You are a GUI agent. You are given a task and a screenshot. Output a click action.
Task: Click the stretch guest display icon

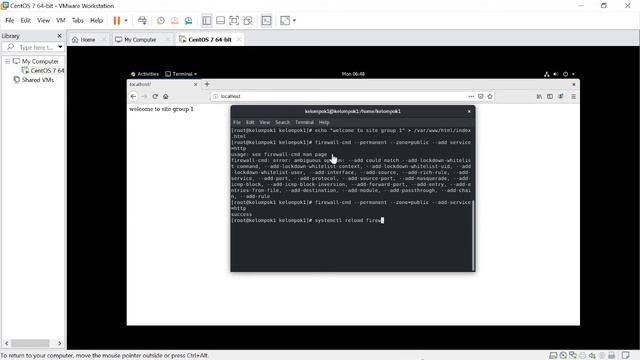(x=285, y=20)
